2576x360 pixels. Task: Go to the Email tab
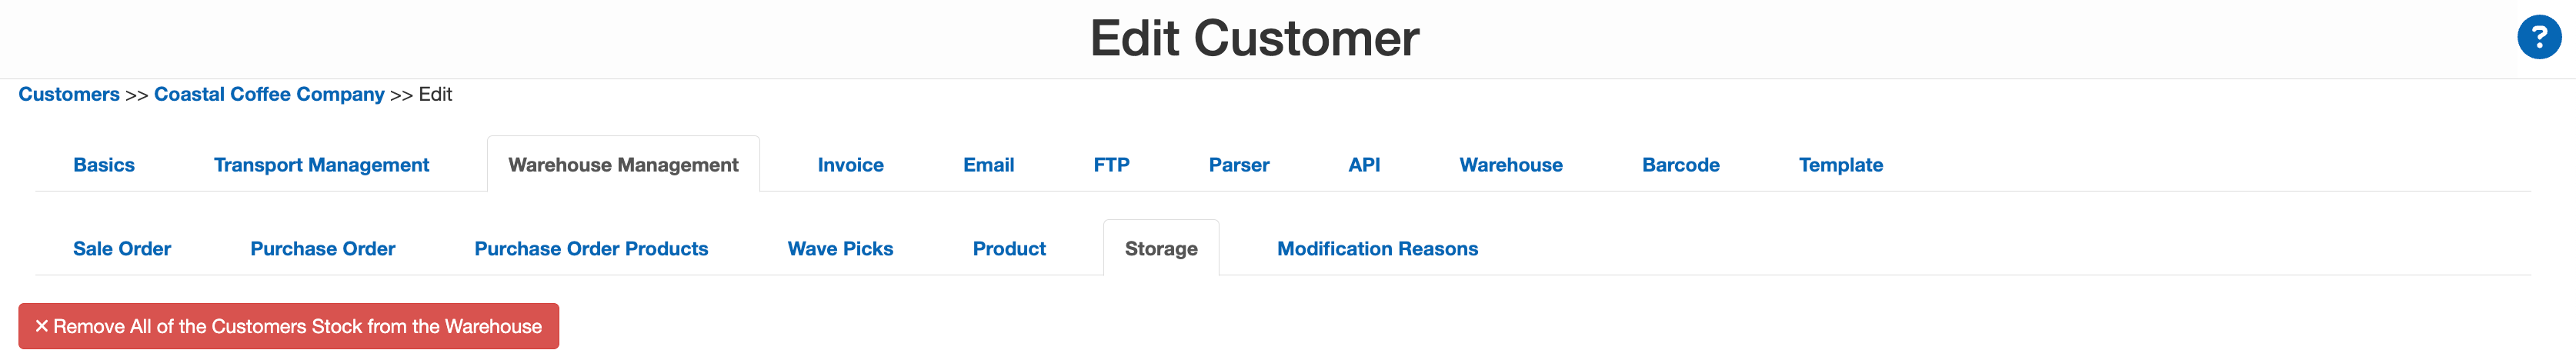pyautogui.click(x=988, y=165)
